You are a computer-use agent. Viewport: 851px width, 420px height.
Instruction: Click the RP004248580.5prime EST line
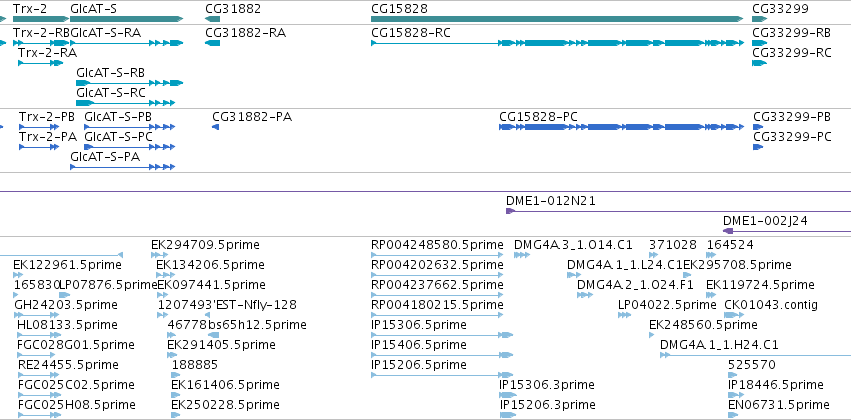click(x=437, y=255)
